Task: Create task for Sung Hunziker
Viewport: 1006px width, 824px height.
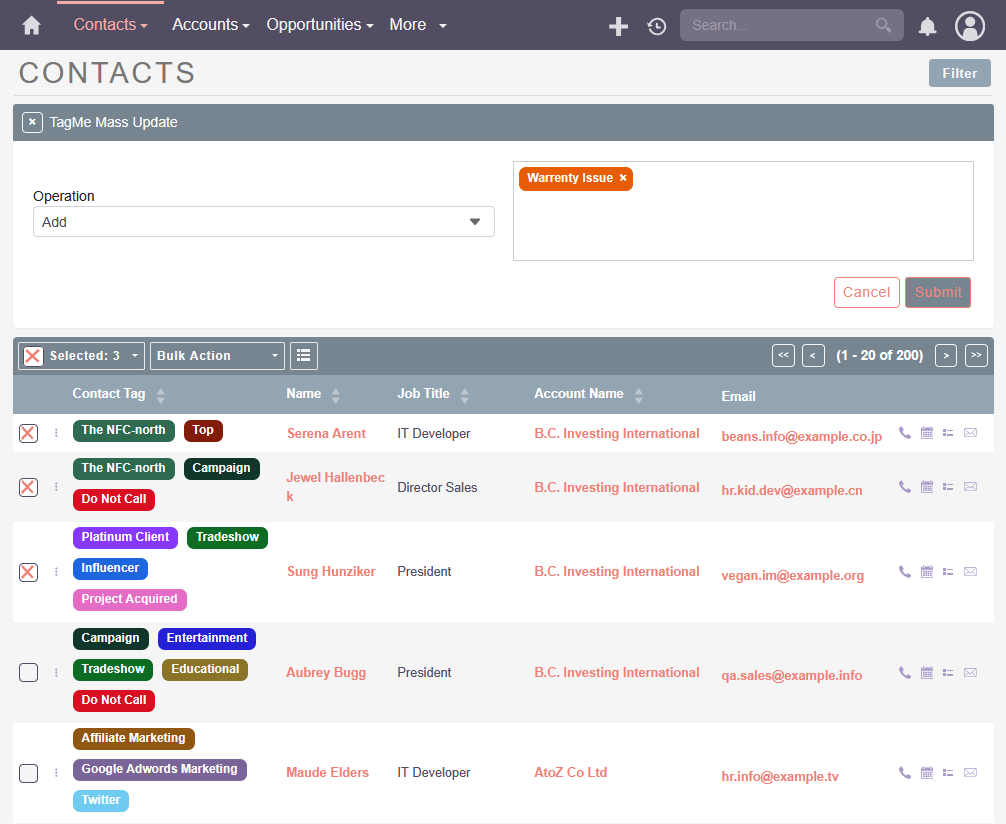Action: pyautogui.click(x=948, y=571)
